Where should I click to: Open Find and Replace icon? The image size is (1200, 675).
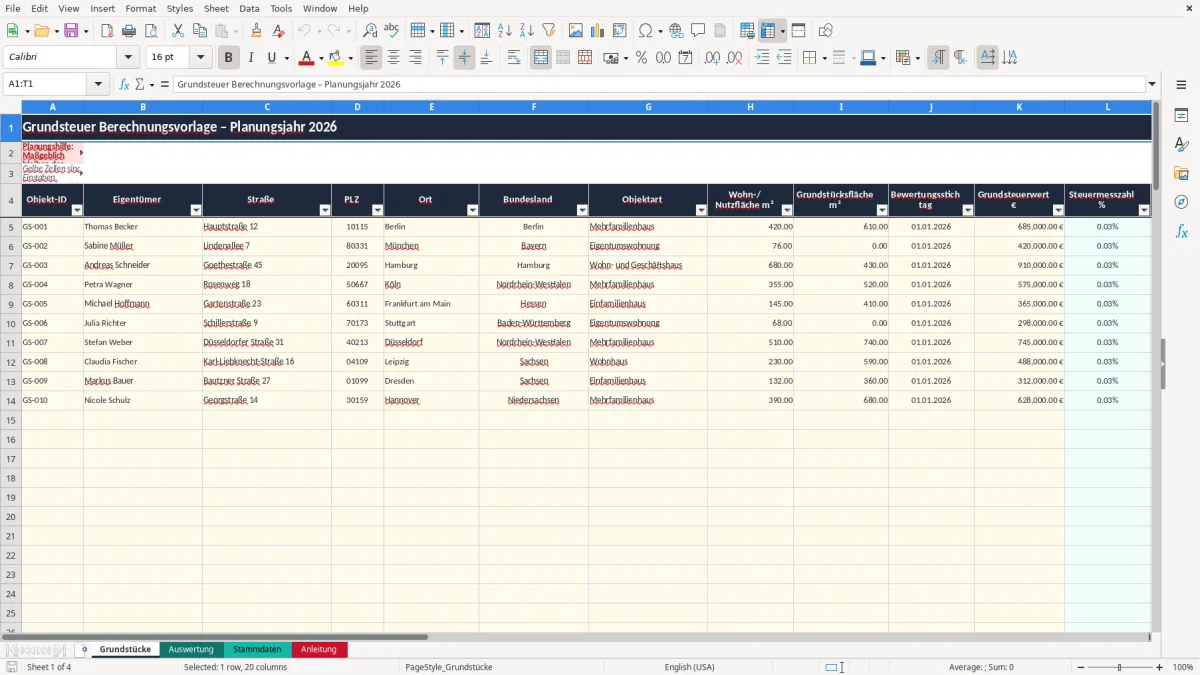pos(370,31)
